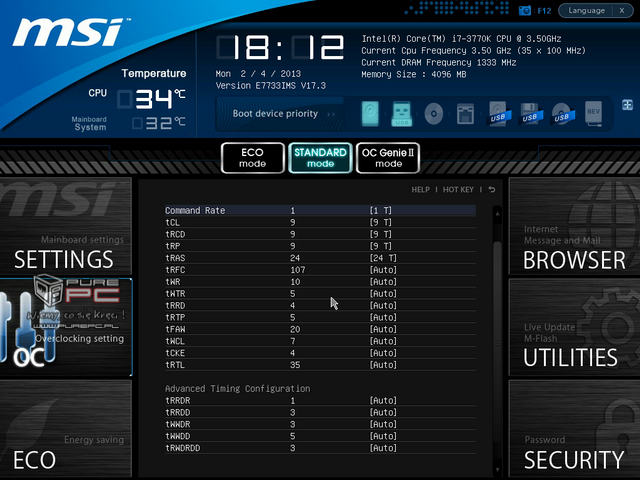Select the BEV network boot device icon
The height and width of the screenshot is (480, 640).
click(x=594, y=113)
